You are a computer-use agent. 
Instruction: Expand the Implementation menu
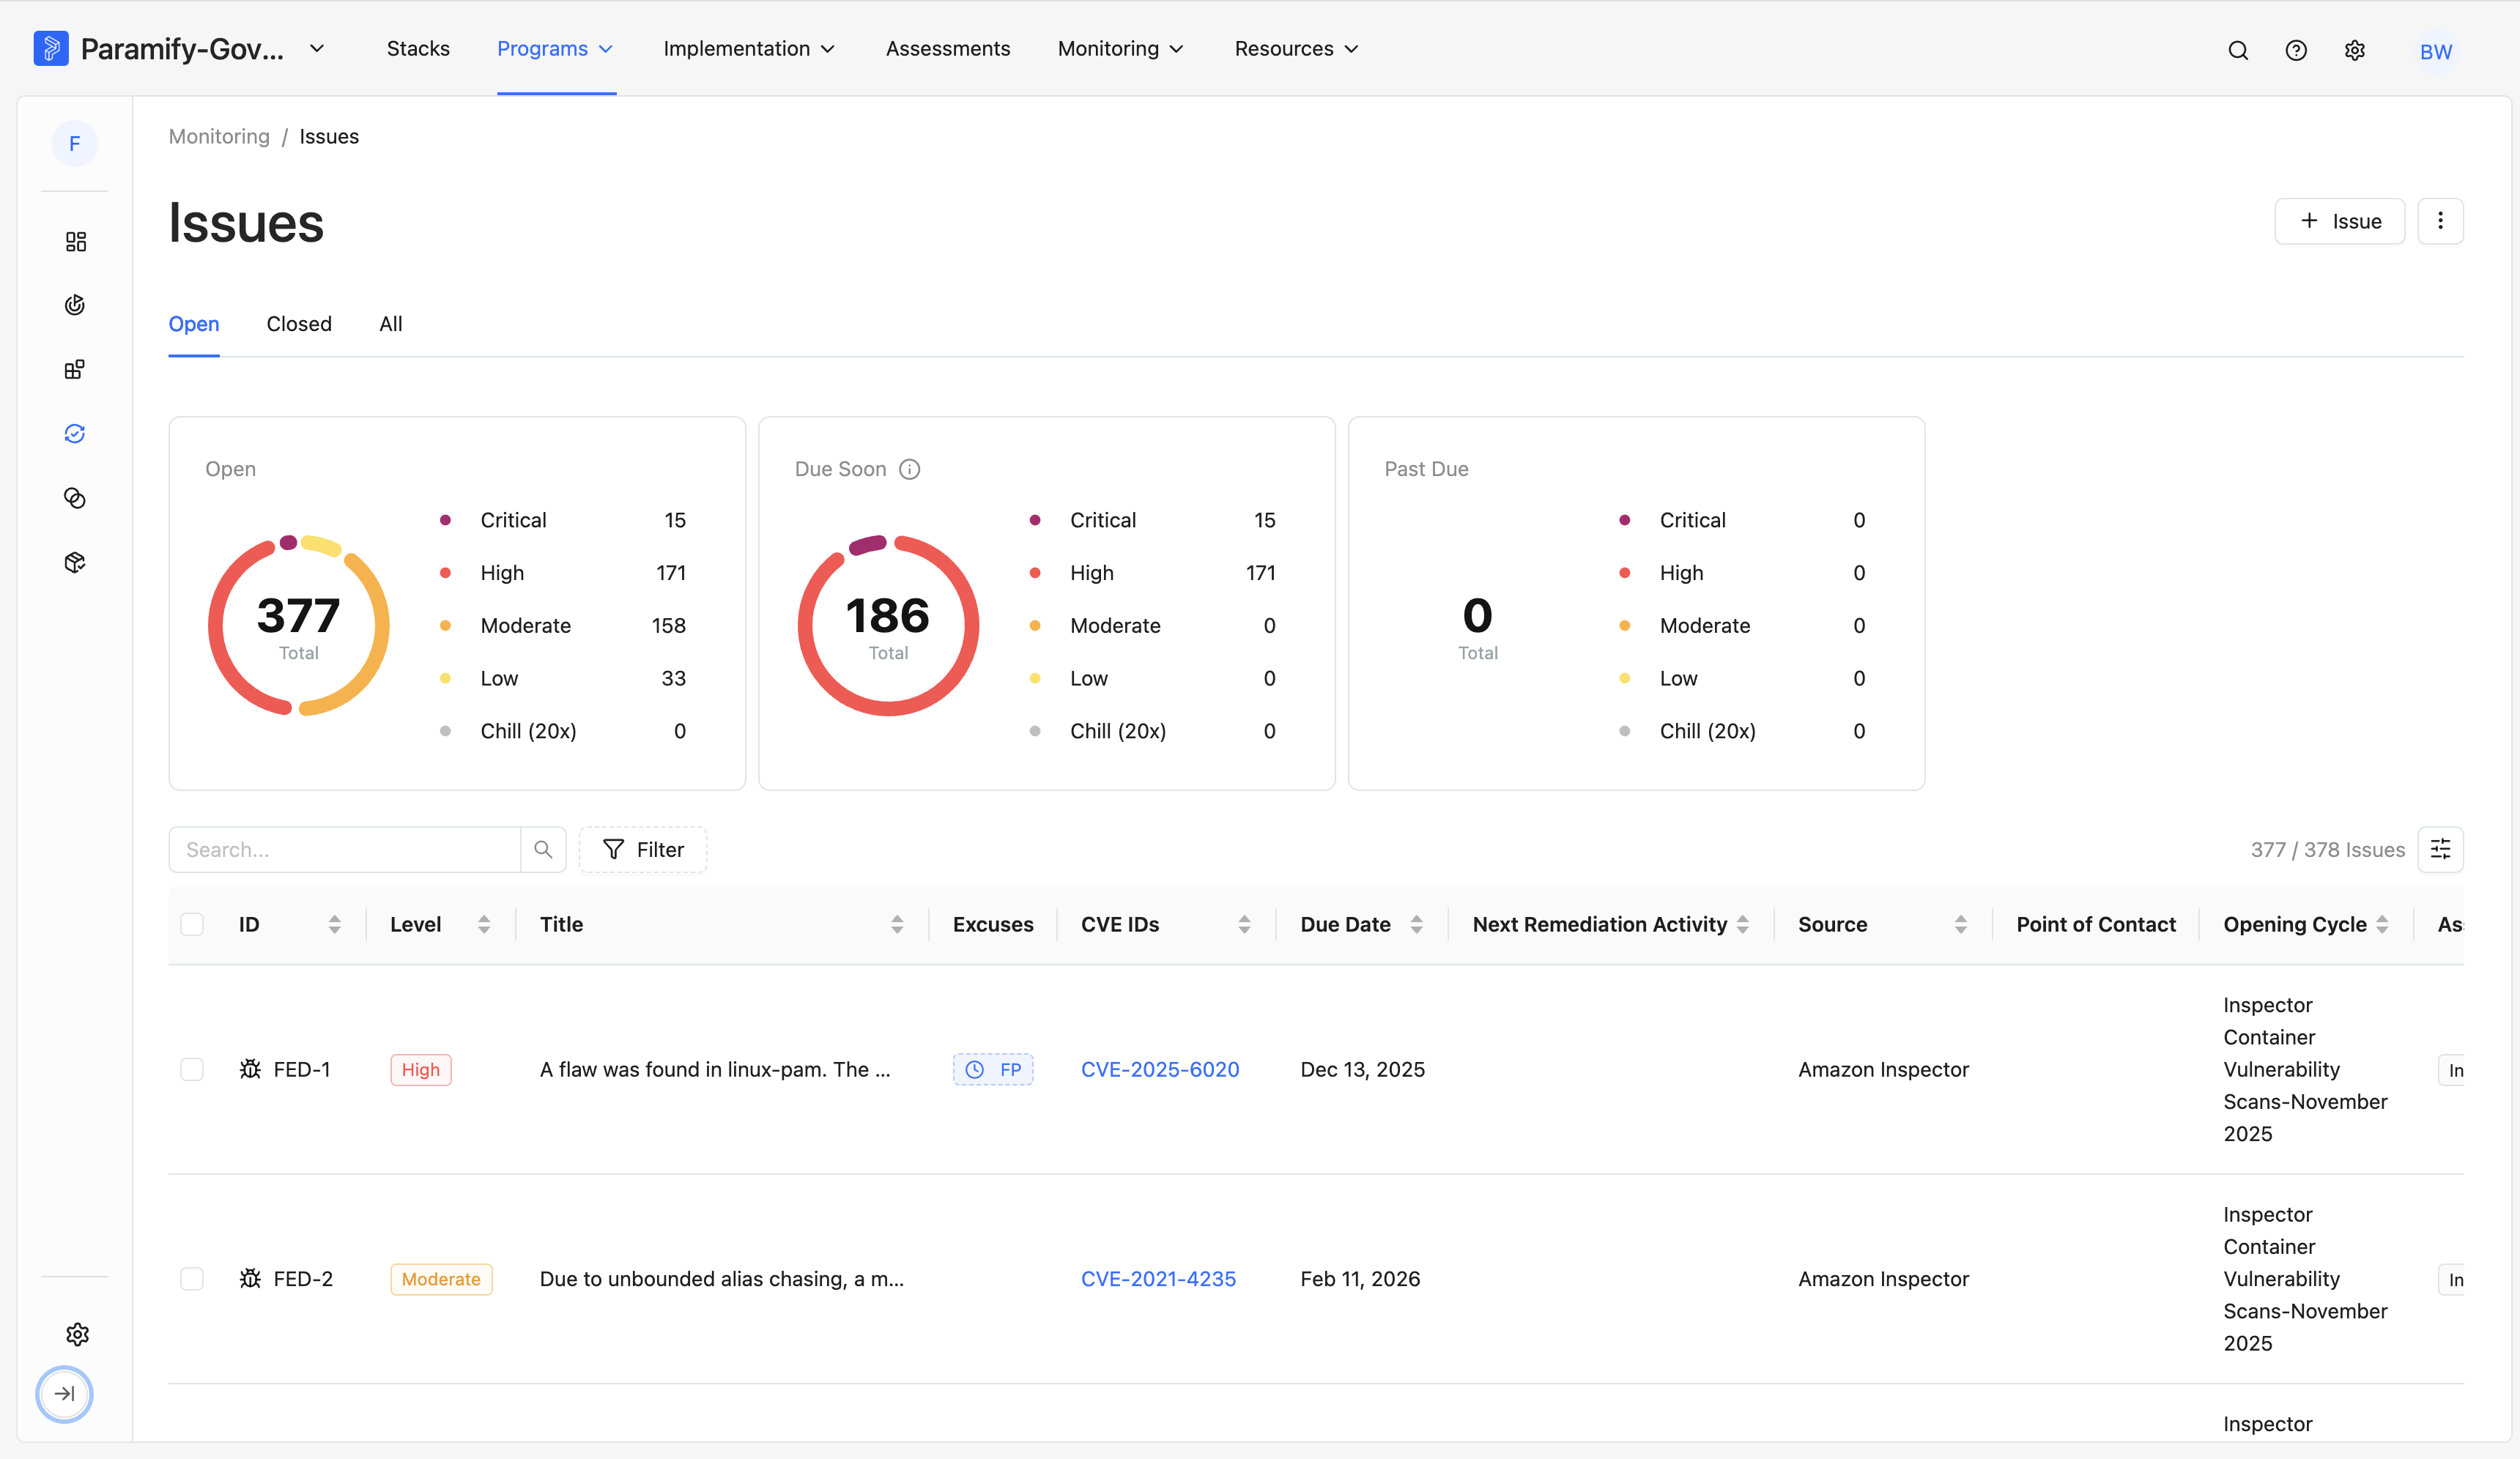[x=749, y=48]
